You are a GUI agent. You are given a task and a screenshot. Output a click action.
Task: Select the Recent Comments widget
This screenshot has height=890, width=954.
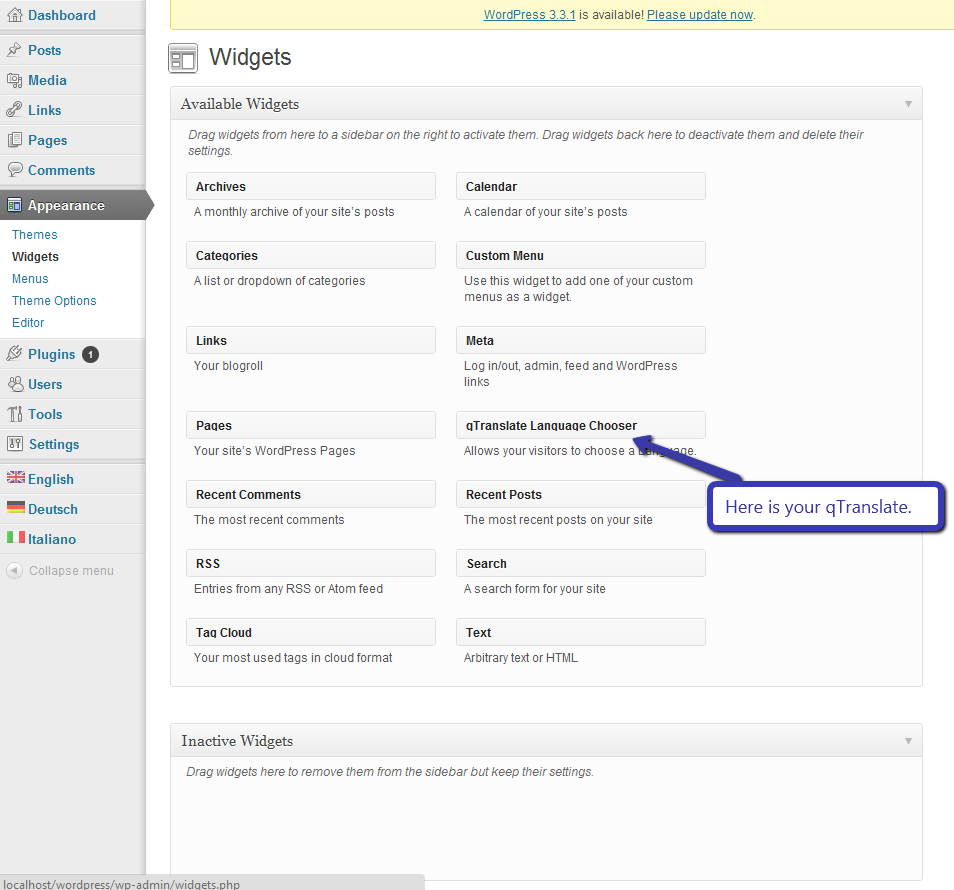coord(311,494)
